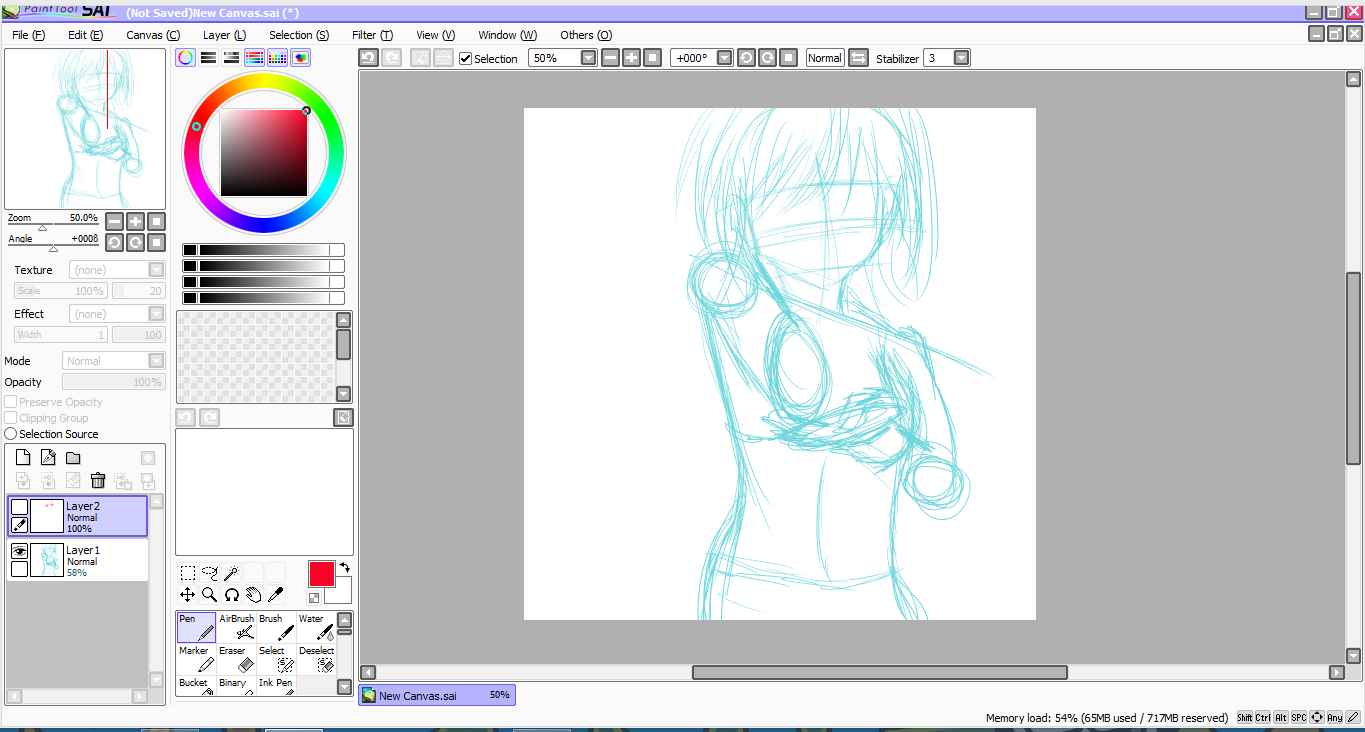Pick the rectangular selection tool
This screenshot has height=732, width=1365.
pyautogui.click(x=188, y=573)
